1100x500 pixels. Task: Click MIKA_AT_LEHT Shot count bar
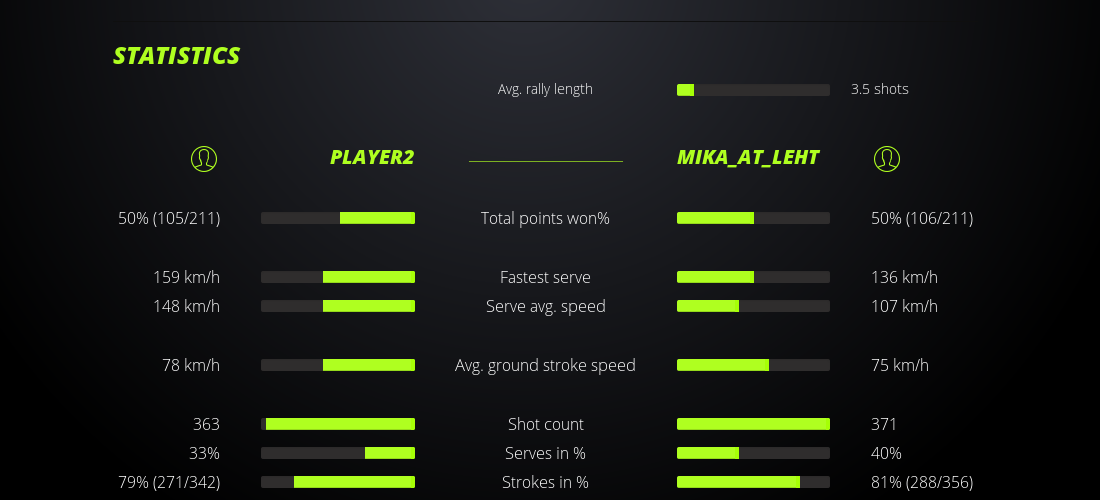tap(753, 424)
